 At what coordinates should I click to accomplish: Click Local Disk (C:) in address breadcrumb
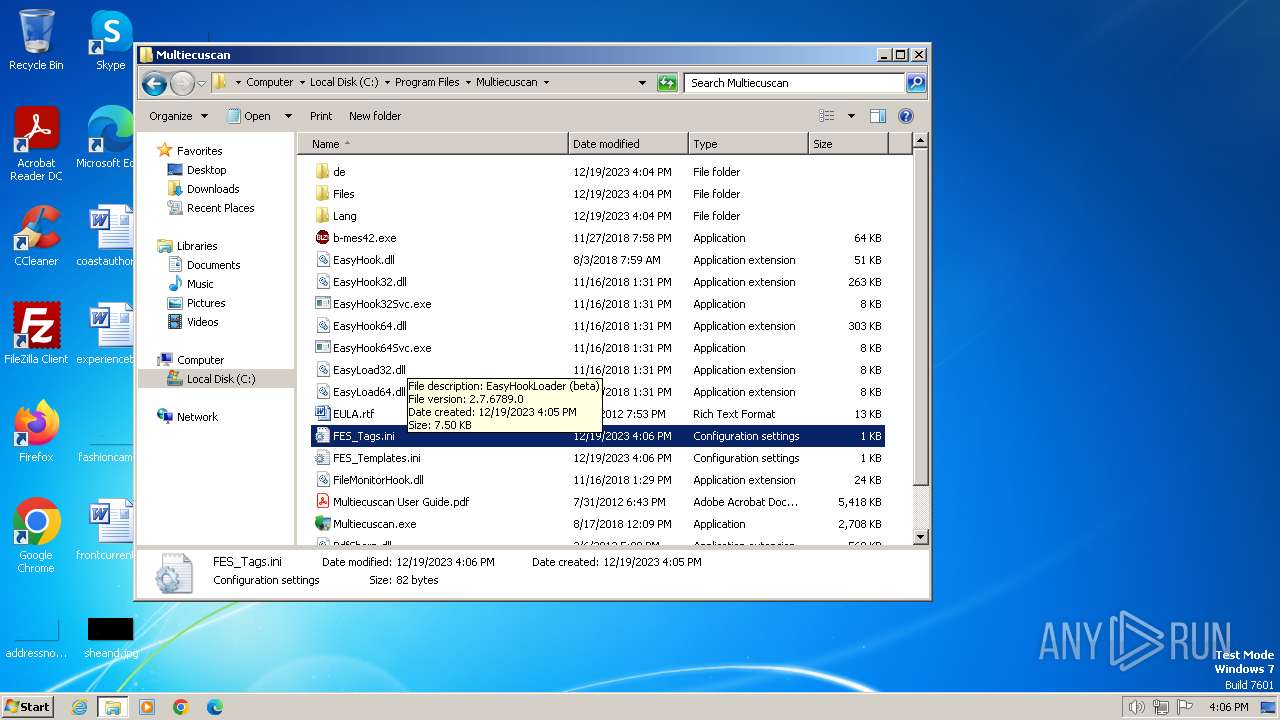(x=344, y=83)
